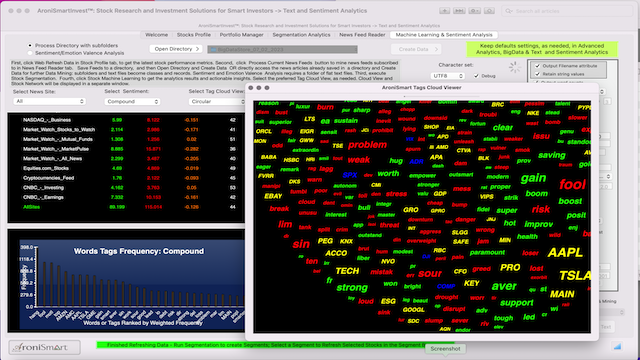The height and width of the screenshot is (360, 640).
Task: Open the Segmentation Analytics tab
Action: click(x=301, y=35)
